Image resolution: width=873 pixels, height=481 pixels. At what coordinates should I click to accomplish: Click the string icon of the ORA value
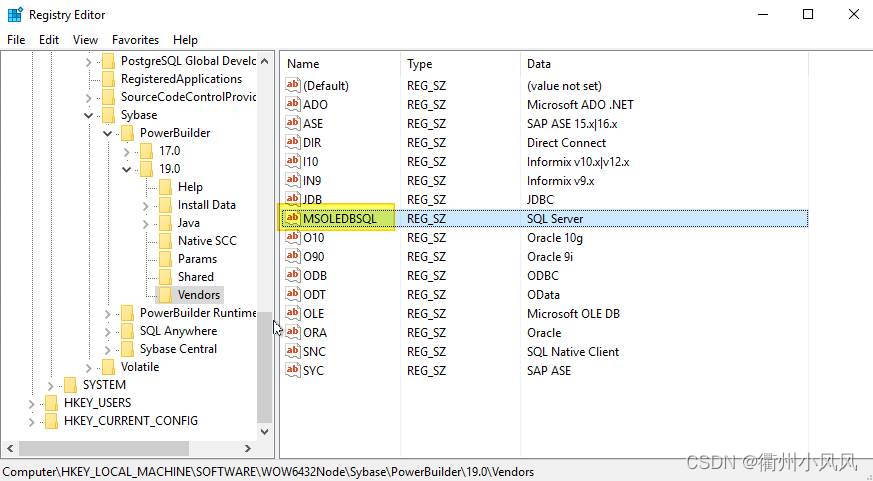pyautogui.click(x=292, y=332)
